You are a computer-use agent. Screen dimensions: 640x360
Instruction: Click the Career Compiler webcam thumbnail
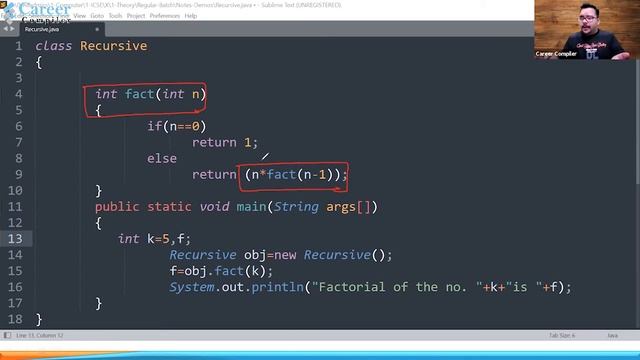(587, 30)
